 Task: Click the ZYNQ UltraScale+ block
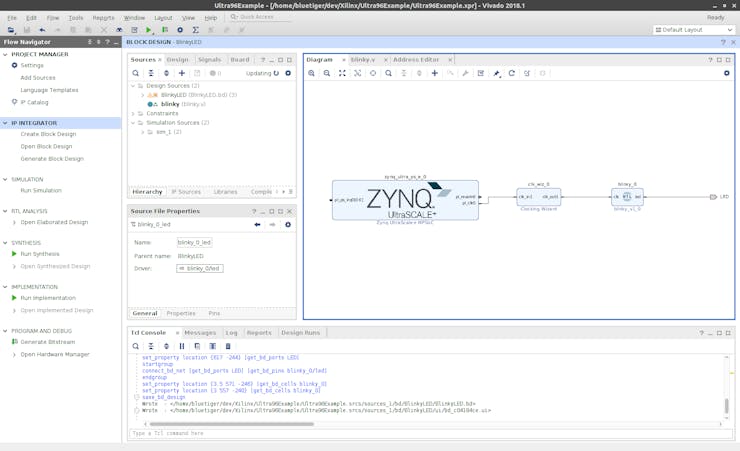pos(405,200)
